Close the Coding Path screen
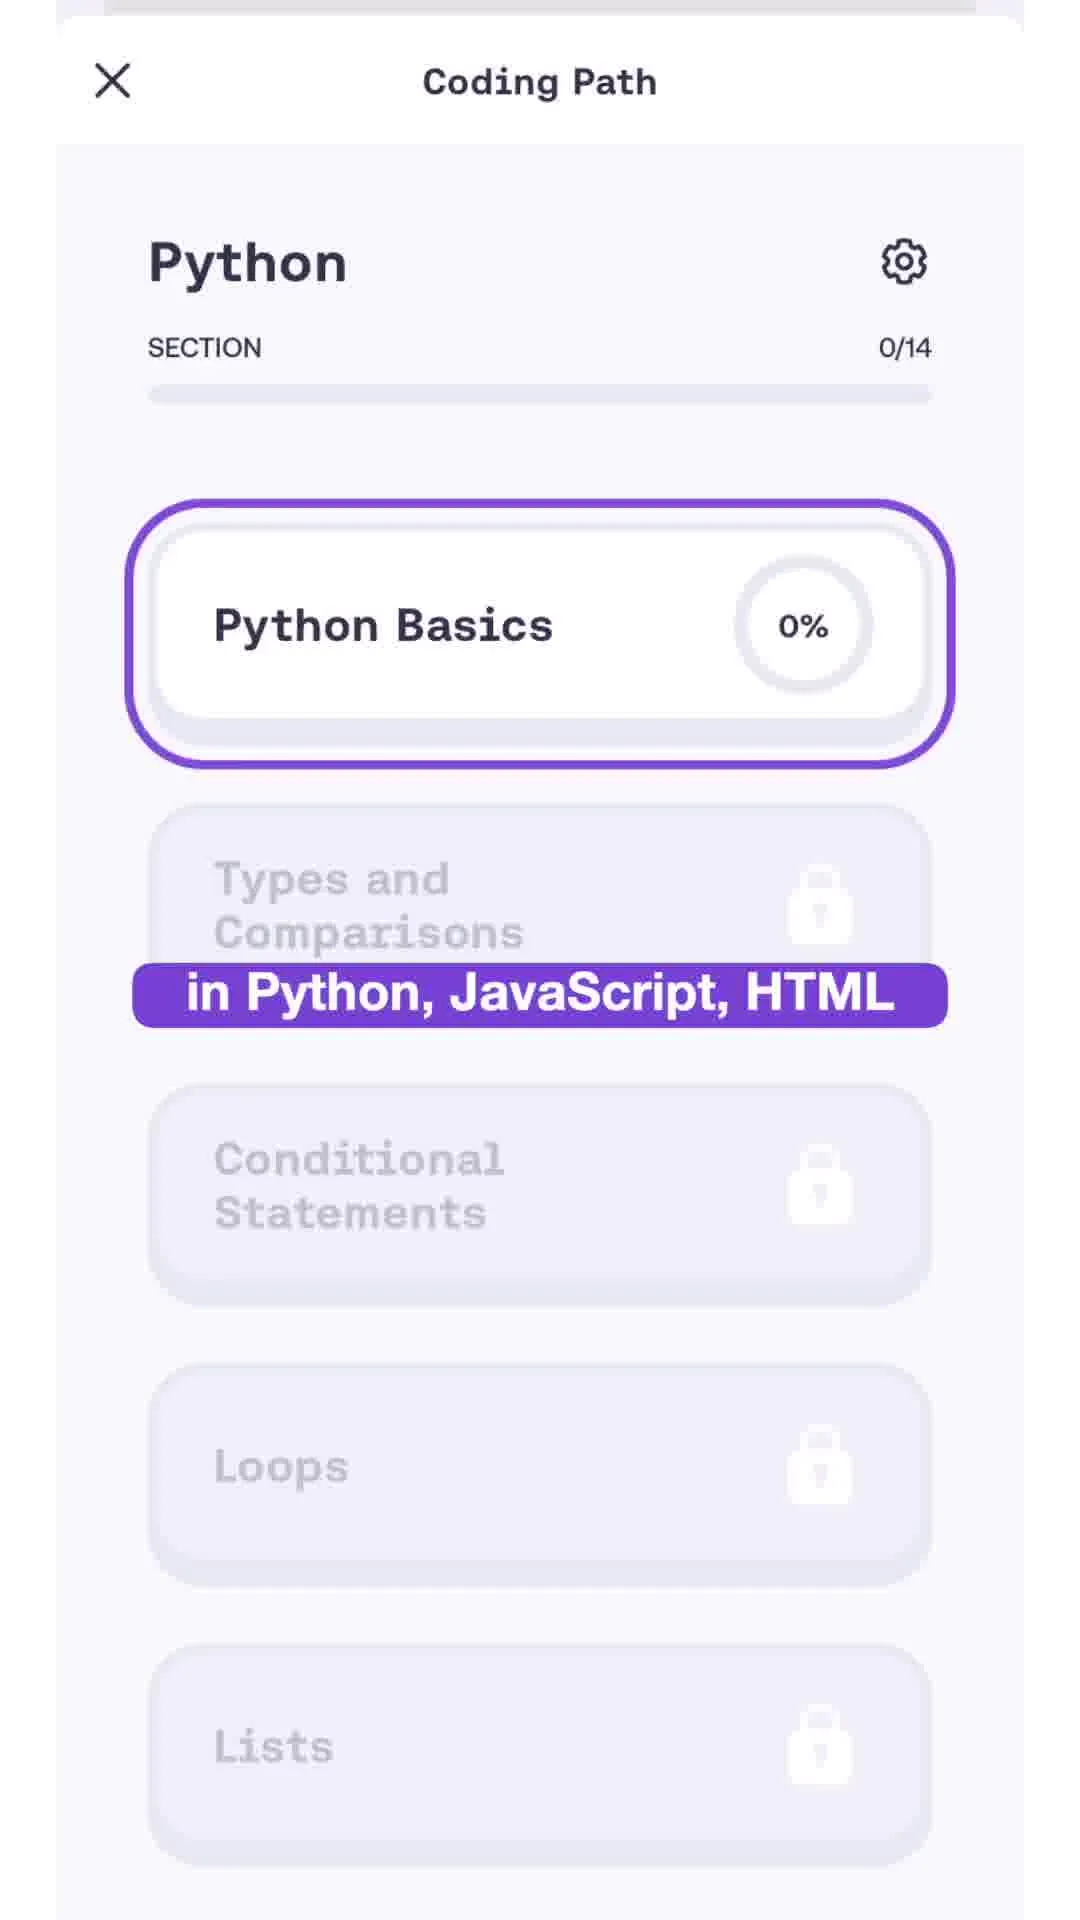1080x1920 pixels. 112,81
